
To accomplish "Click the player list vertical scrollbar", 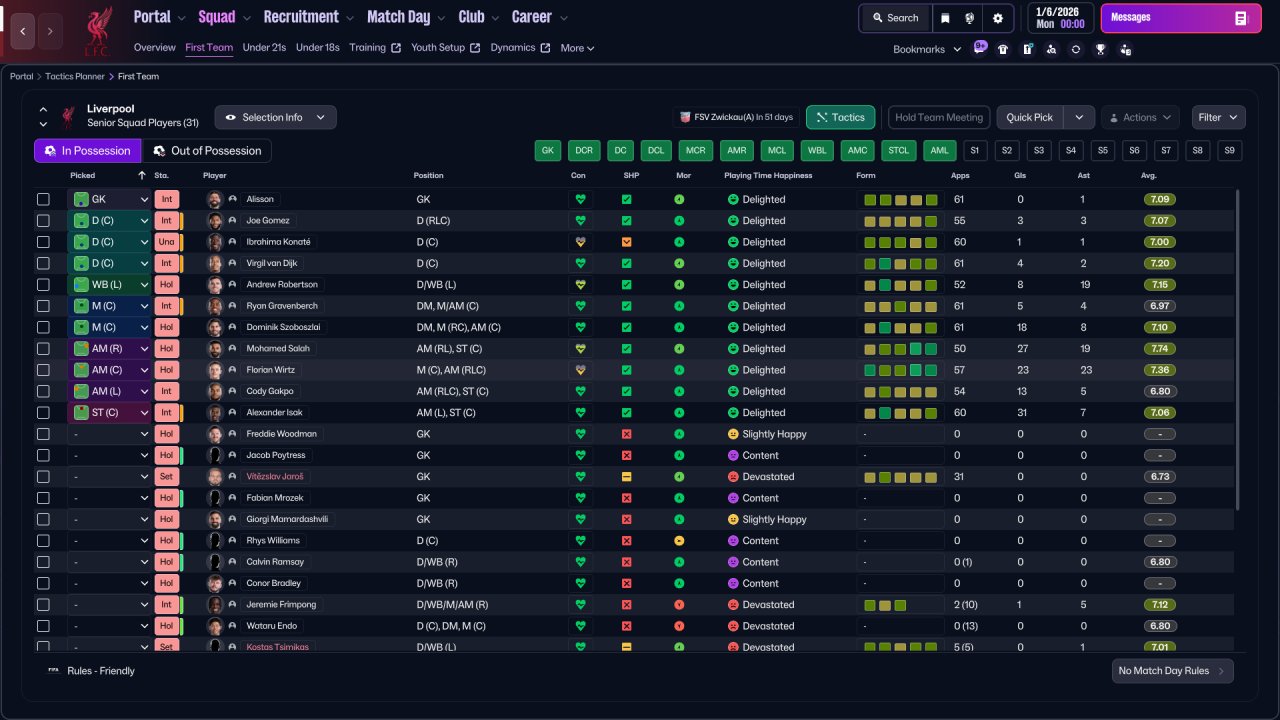I will tap(1238, 350).
